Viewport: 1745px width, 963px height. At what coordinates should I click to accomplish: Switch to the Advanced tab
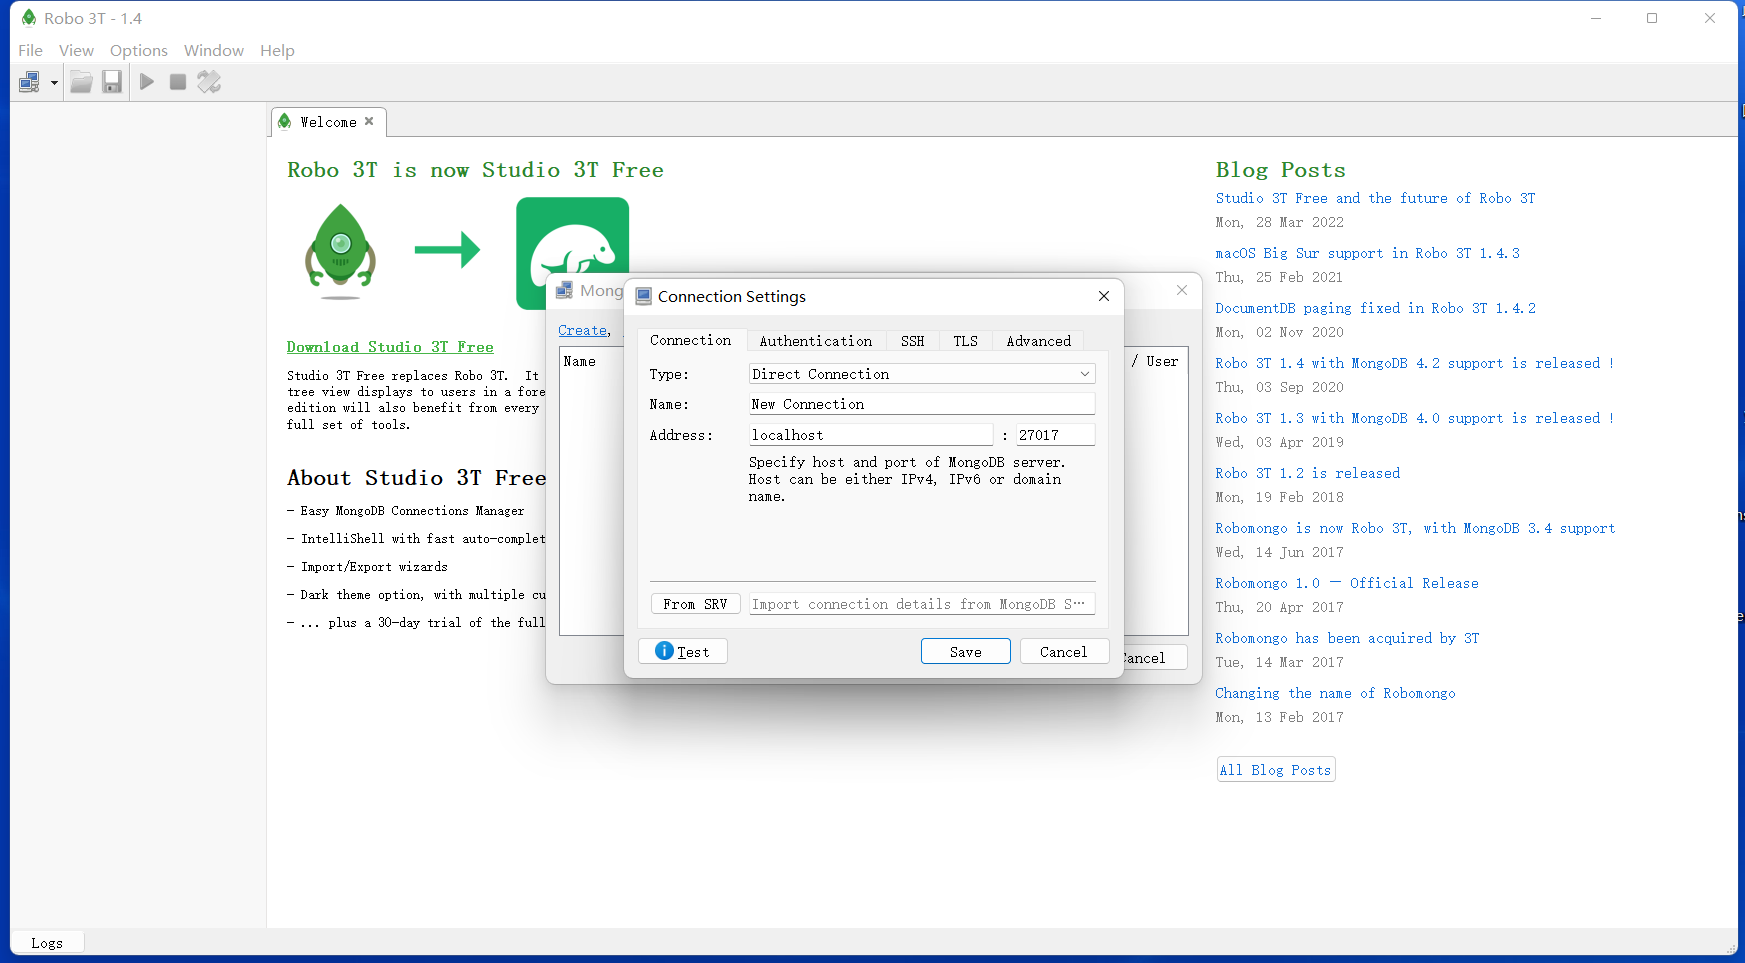point(1038,341)
